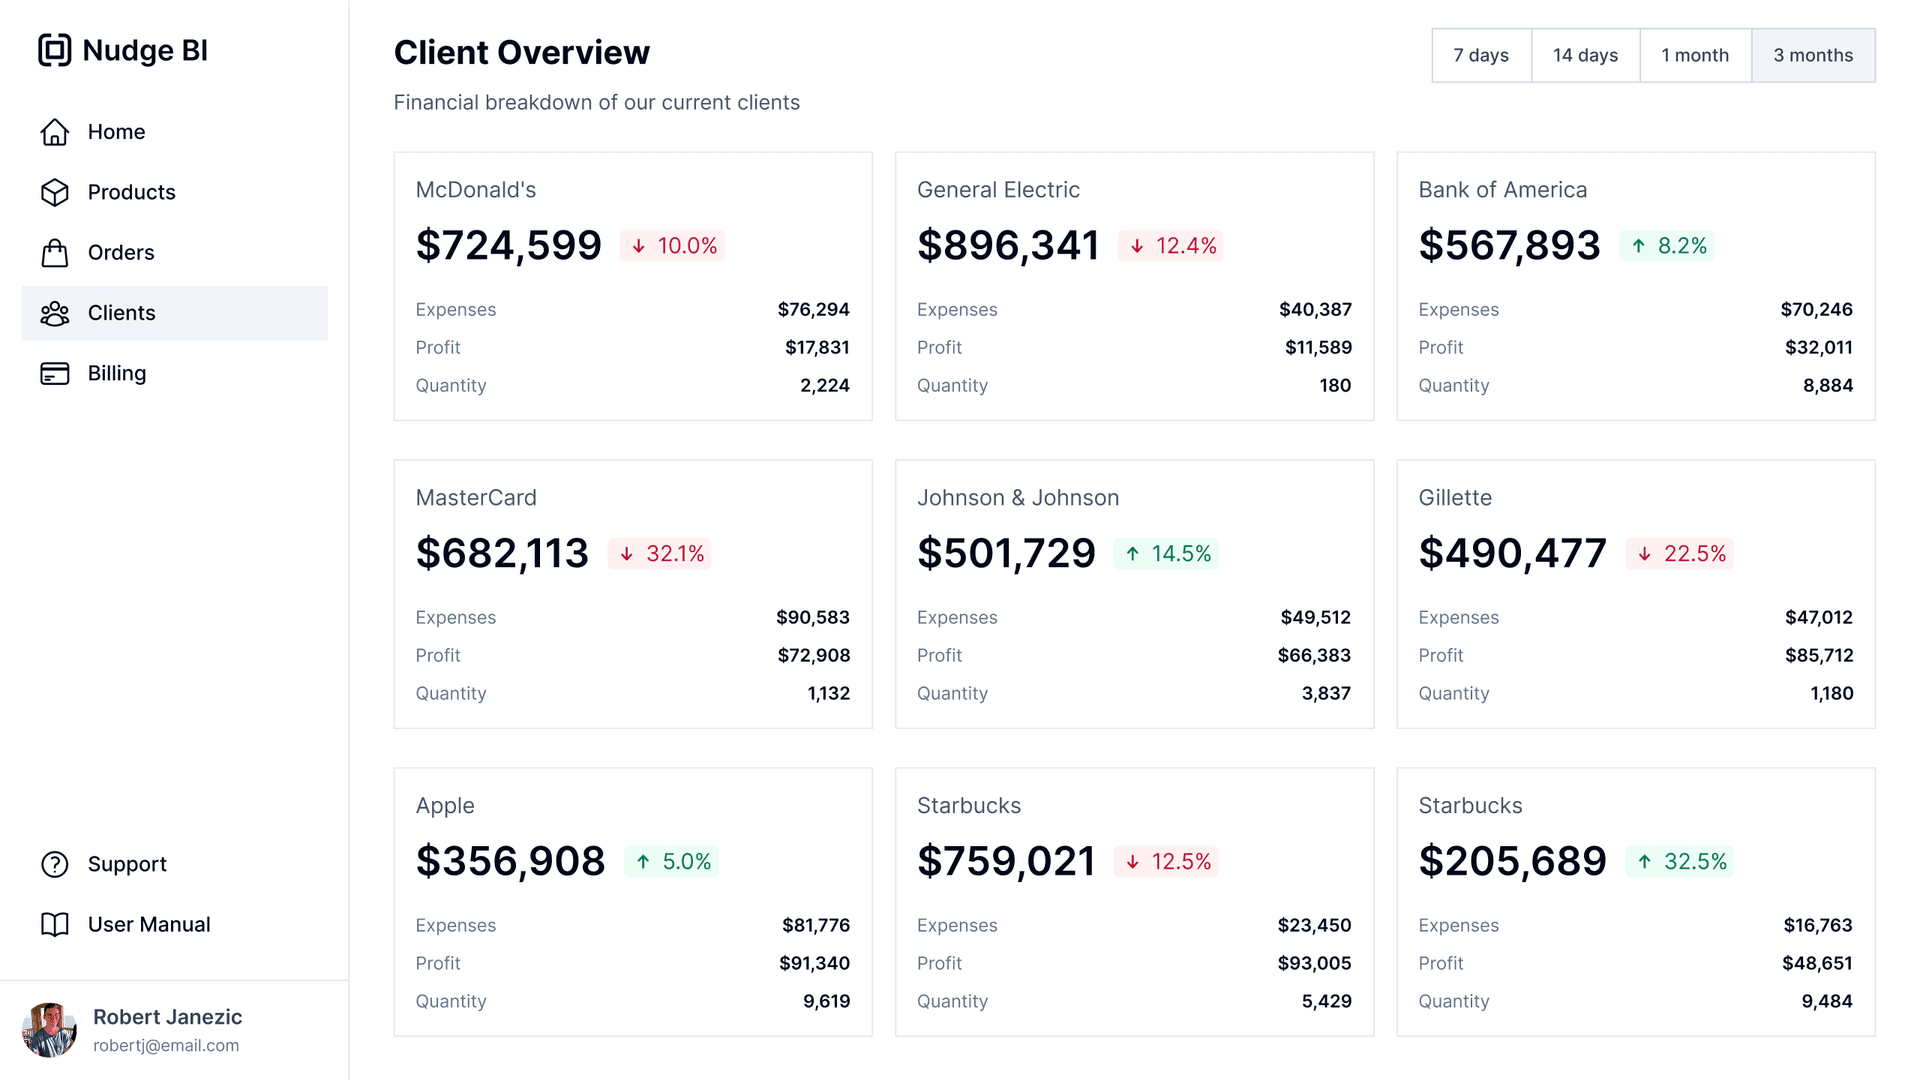Open Products via the box icon
The image size is (1920, 1081).
[x=55, y=192]
